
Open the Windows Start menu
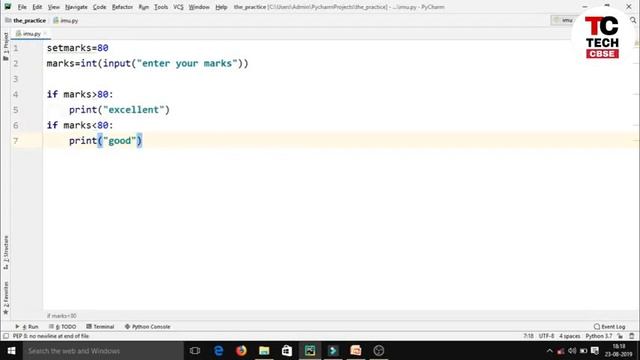[x=11, y=351]
